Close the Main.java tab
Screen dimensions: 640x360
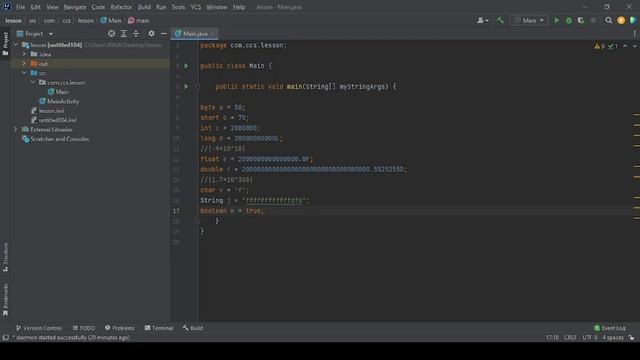(213, 33)
